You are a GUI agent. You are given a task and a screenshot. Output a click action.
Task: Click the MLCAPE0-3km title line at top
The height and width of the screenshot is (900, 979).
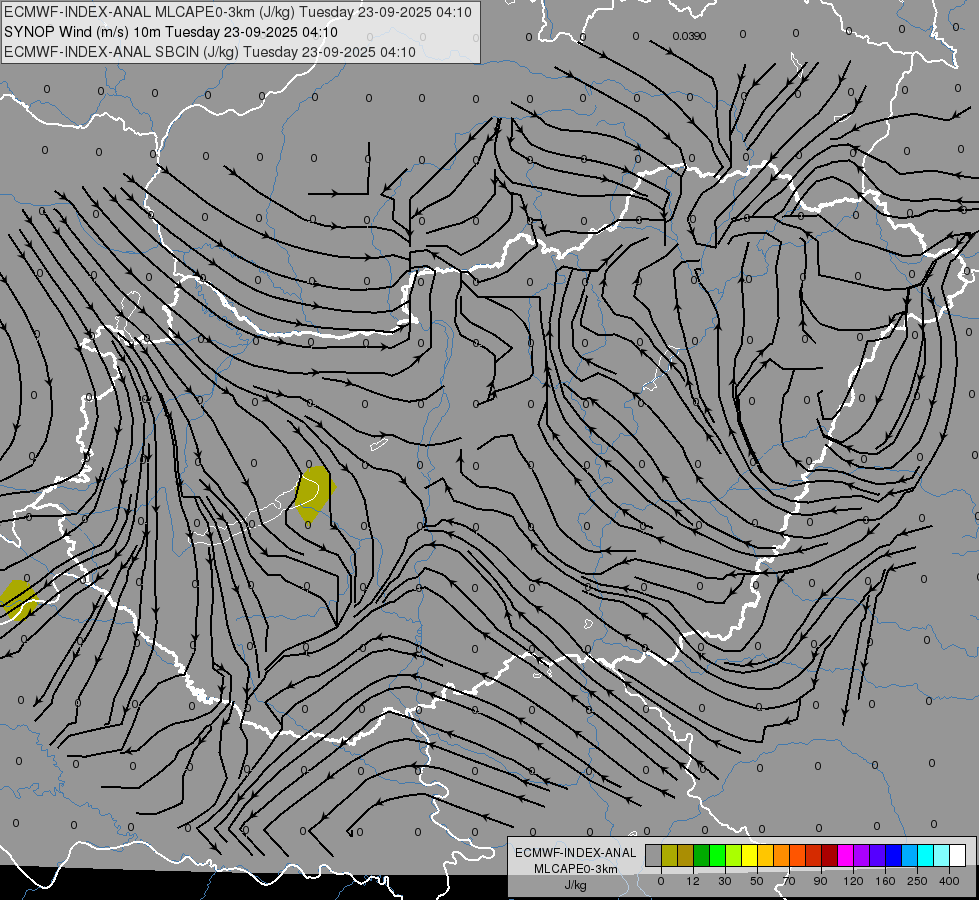[238, 12]
